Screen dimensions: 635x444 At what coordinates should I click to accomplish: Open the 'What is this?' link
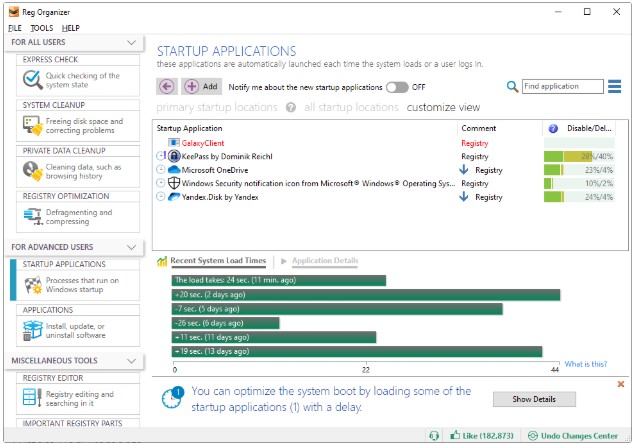[585, 364]
